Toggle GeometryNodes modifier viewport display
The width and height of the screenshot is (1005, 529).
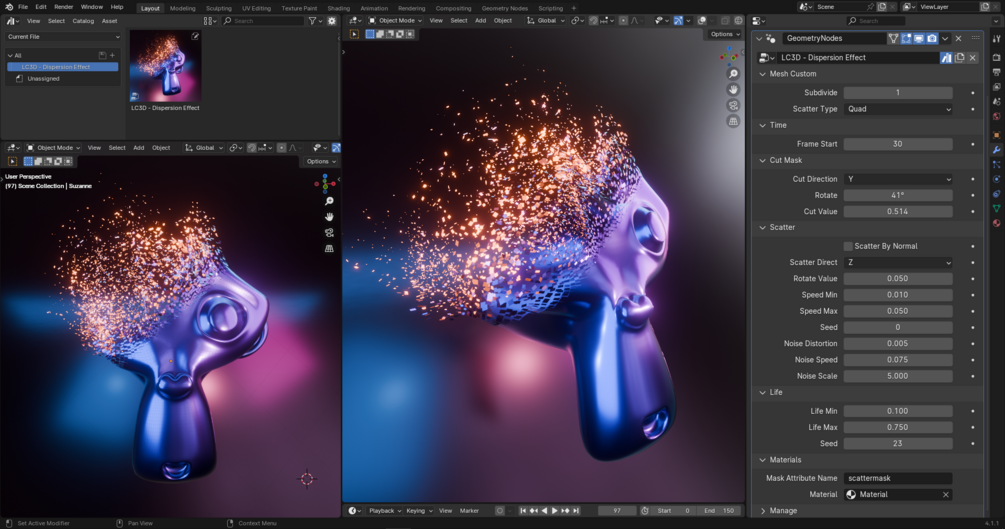coord(919,38)
